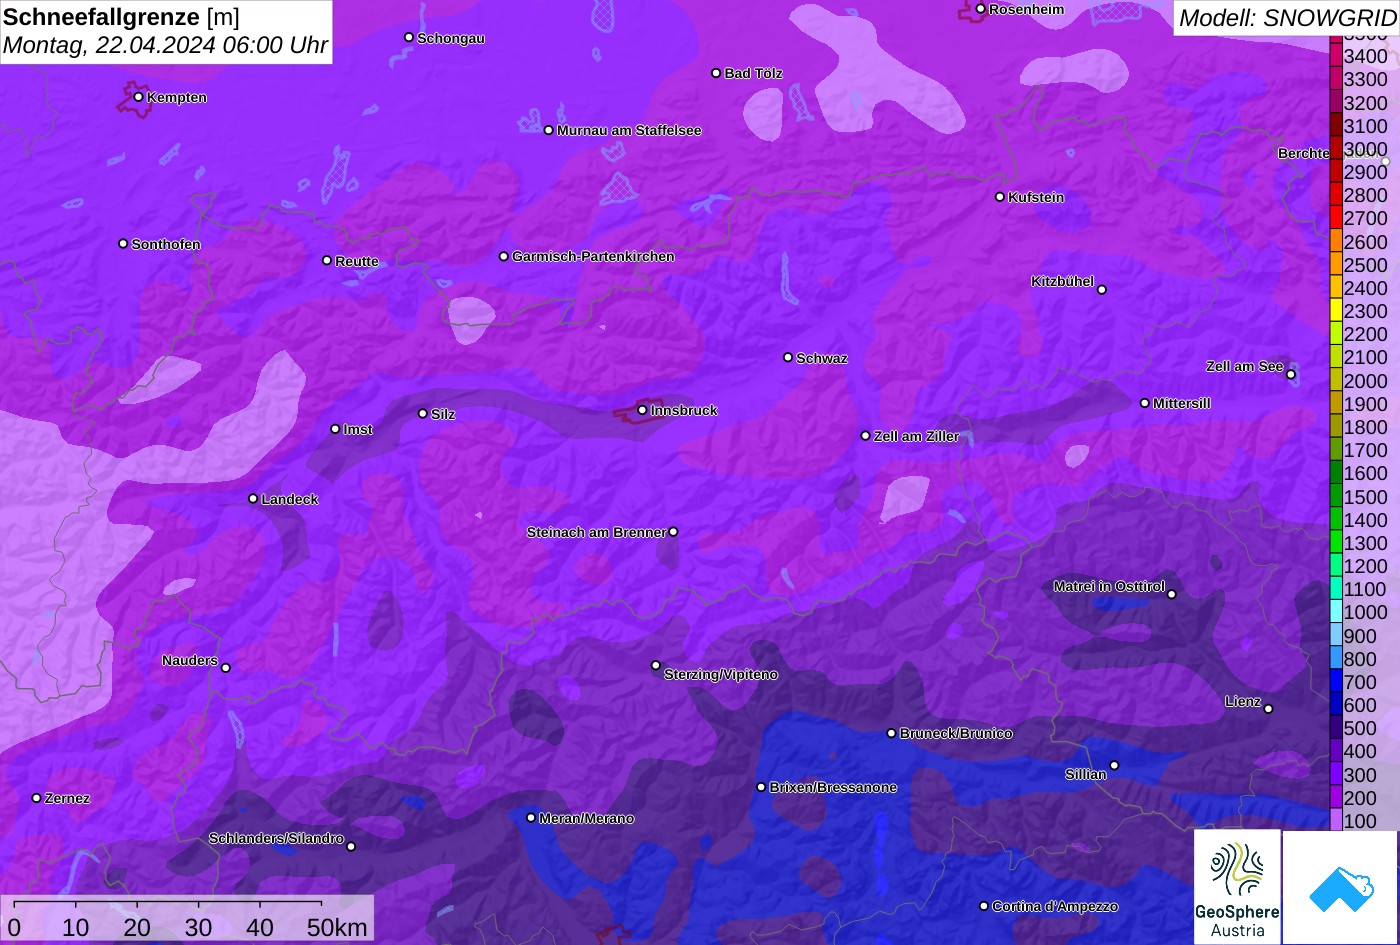The height and width of the screenshot is (945, 1400).
Task: Click the Nauders label
Action: pos(190,660)
